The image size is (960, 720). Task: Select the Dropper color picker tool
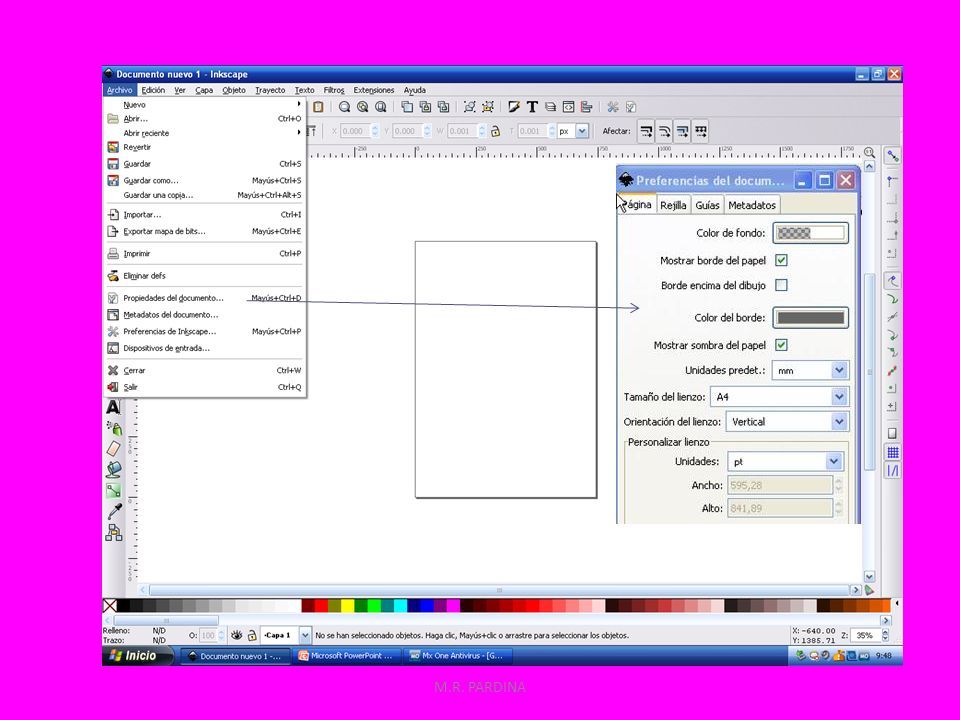click(114, 511)
